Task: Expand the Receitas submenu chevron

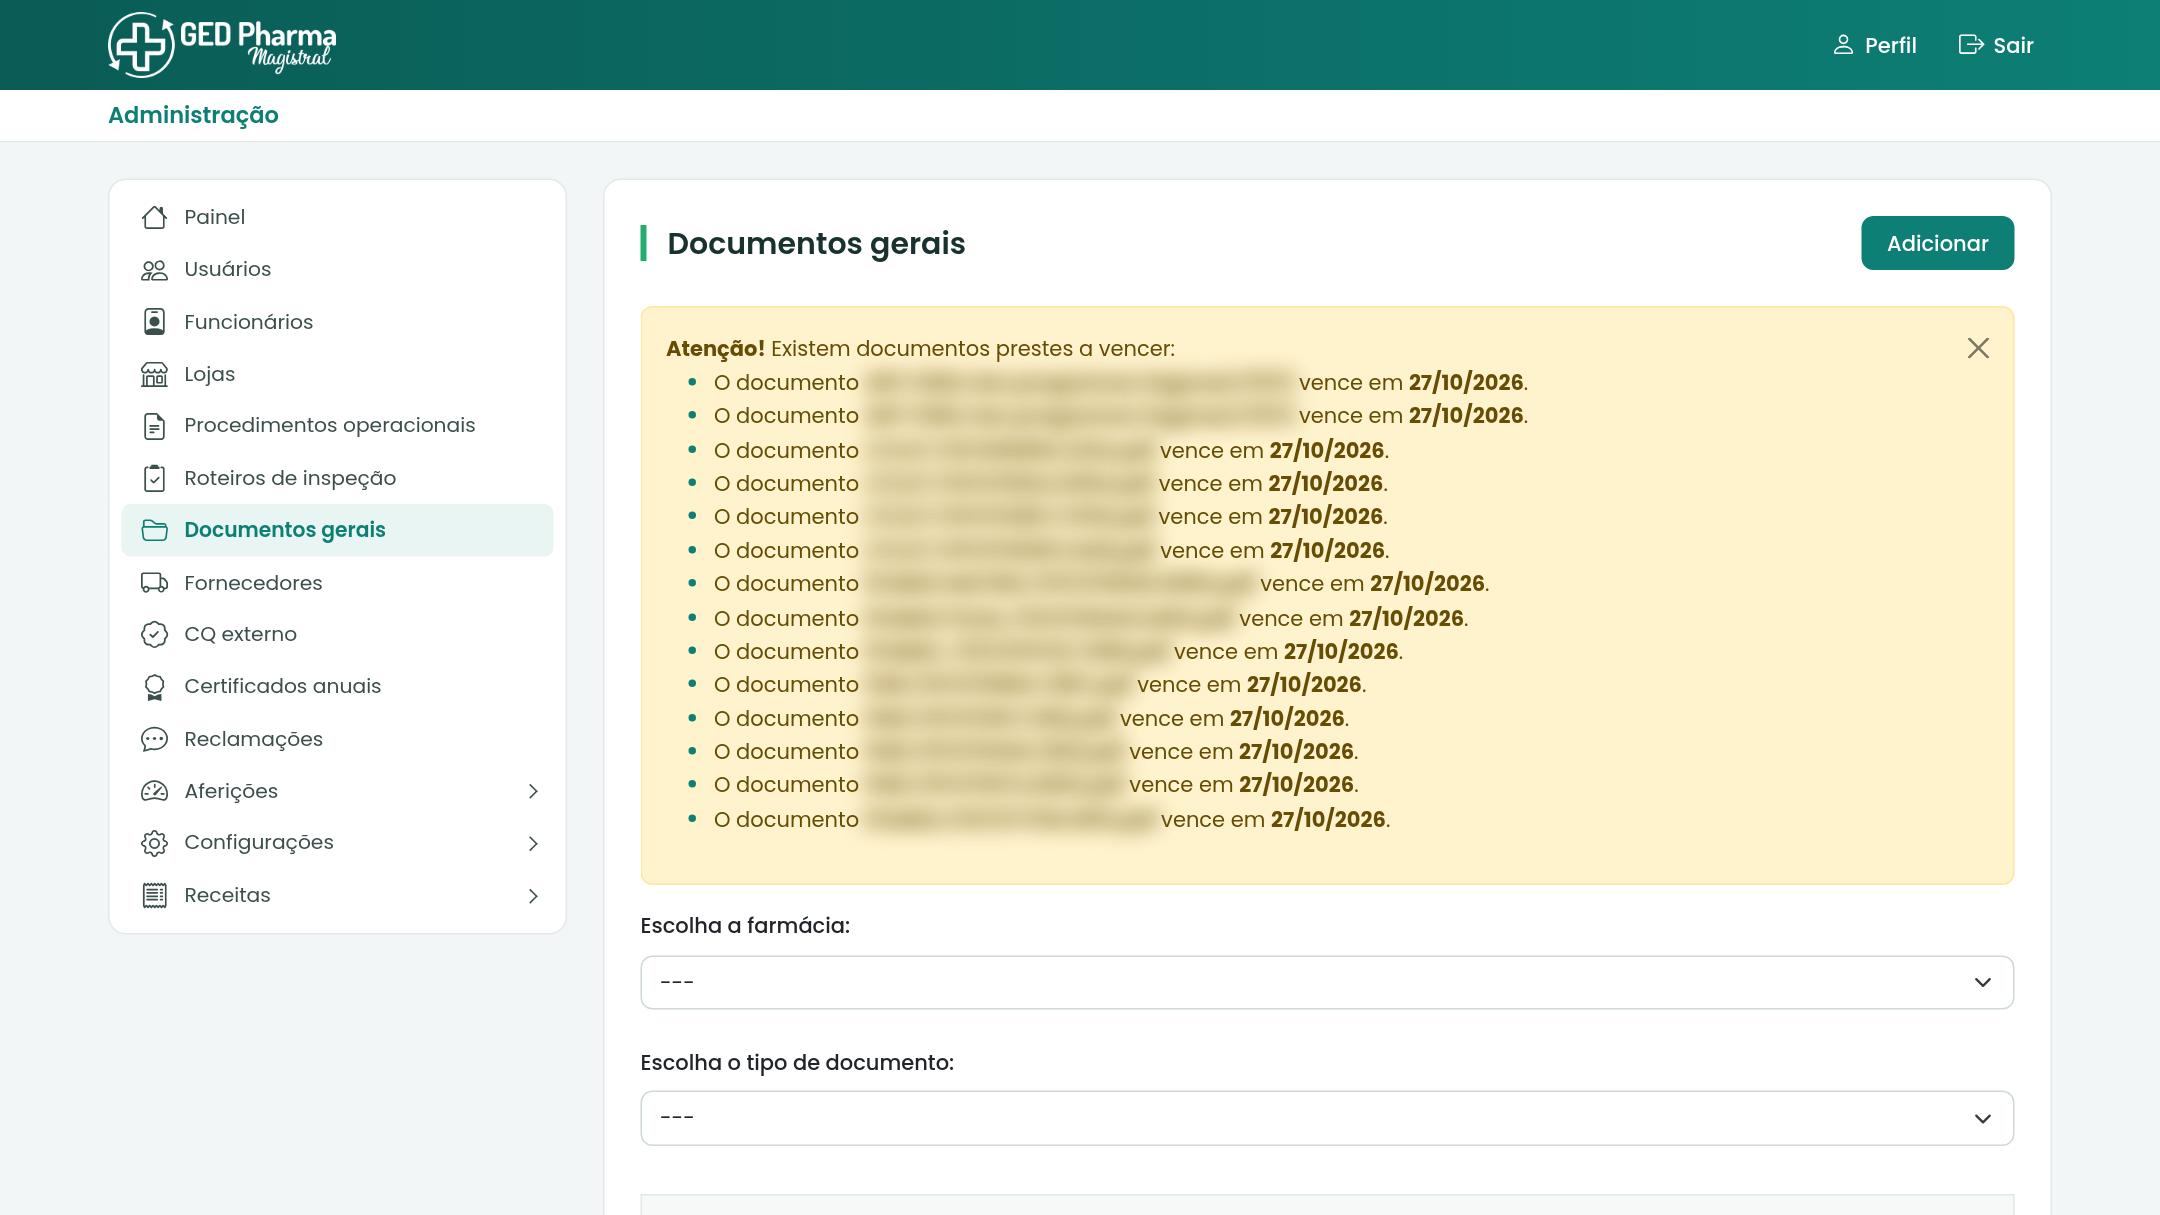Action: click(x=533, y=896)
